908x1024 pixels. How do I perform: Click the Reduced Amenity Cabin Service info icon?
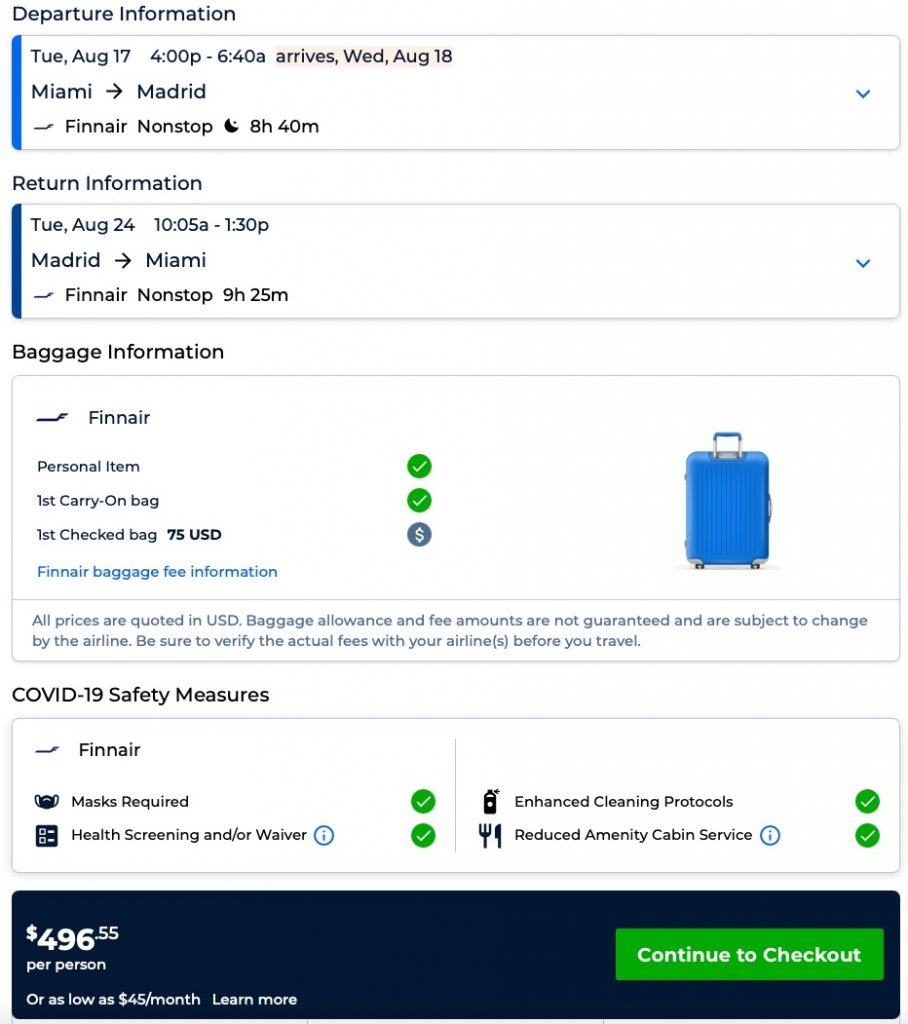[769, 835]
